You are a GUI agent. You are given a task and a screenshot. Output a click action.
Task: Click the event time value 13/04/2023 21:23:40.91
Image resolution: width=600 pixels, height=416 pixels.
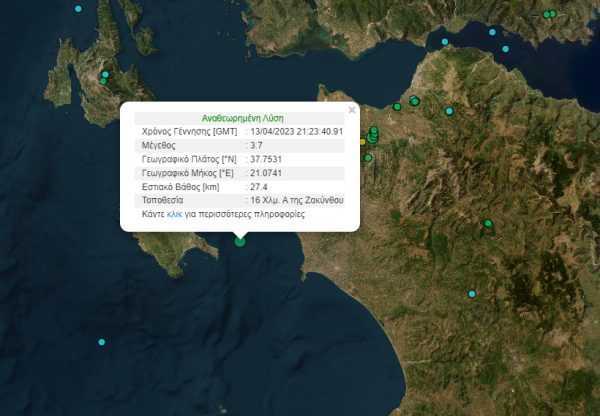296,131
